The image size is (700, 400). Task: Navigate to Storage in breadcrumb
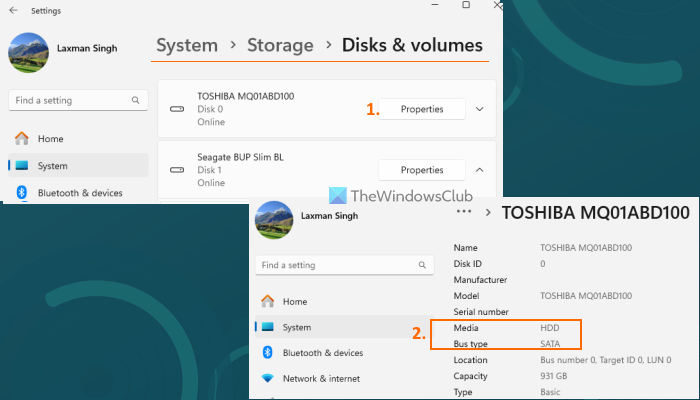(280, 45)
